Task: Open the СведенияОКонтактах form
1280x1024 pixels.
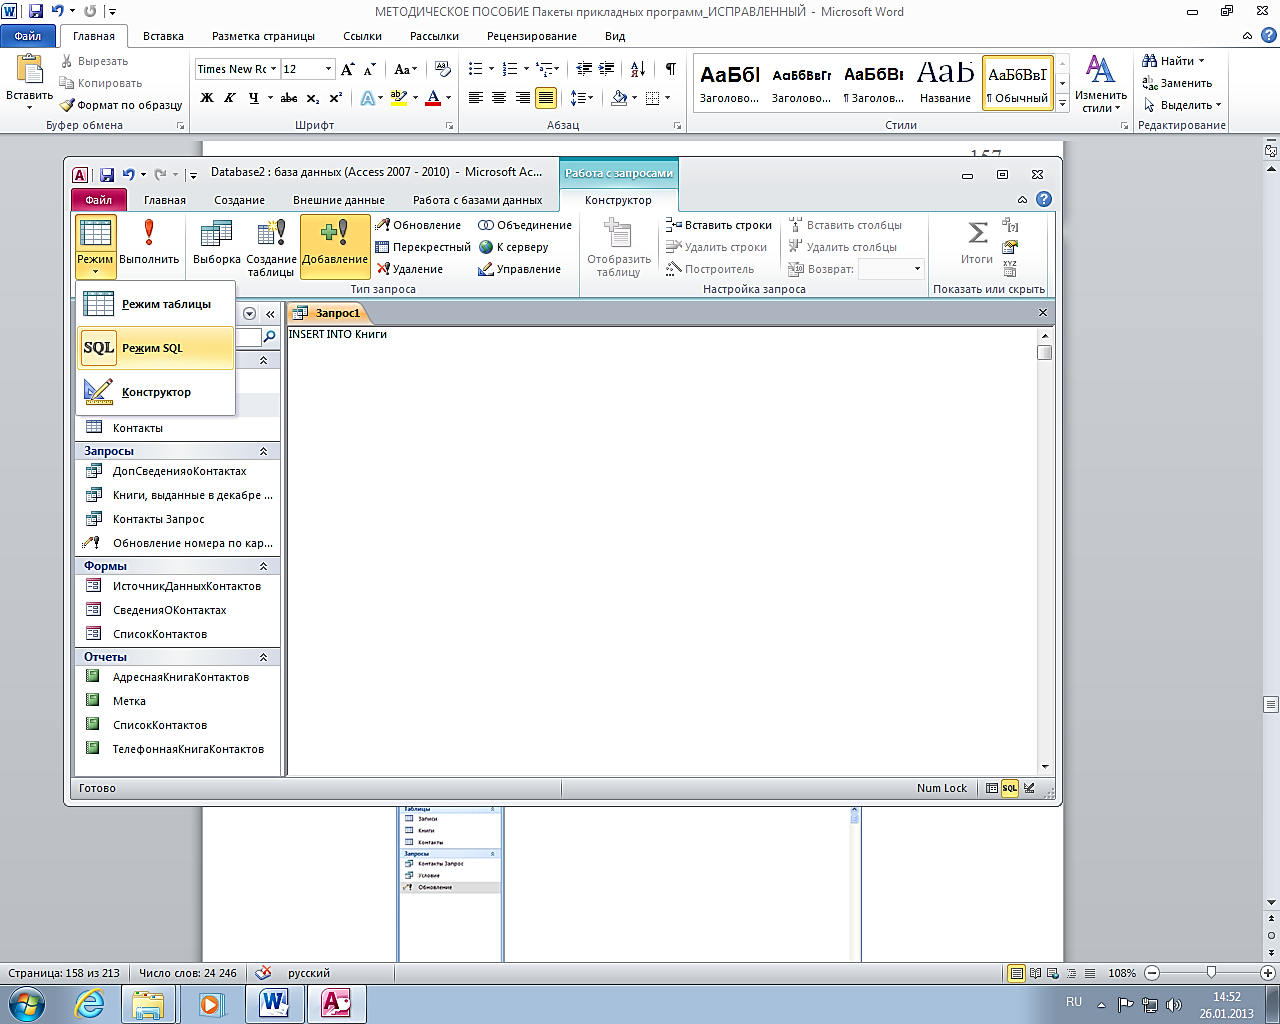Action: pyautogui.click(x=177, y=610)
